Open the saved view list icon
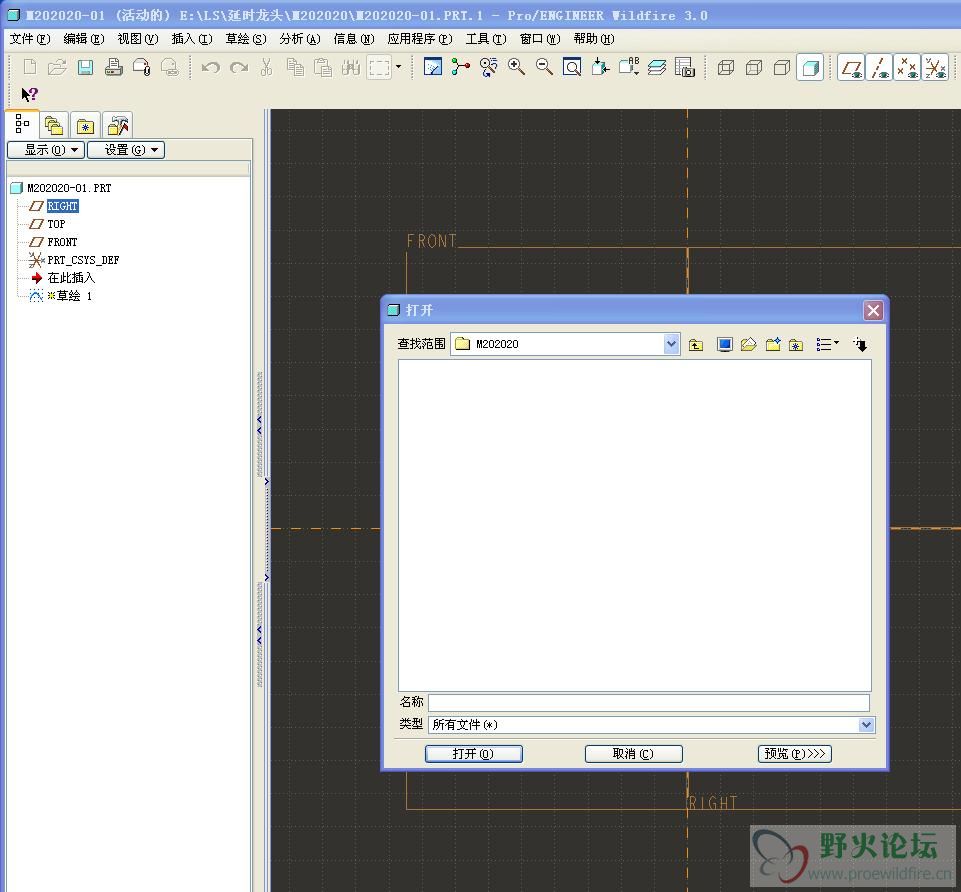This screenshot has height=892, width=961. coord(629,67)
